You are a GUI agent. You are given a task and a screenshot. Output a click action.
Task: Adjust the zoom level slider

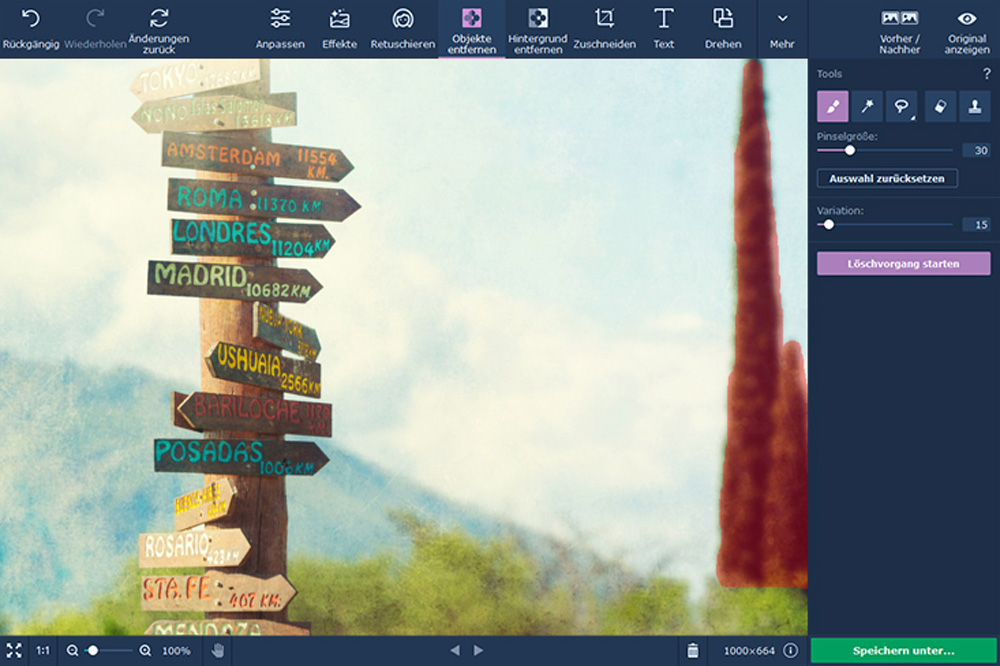[93, 651]
